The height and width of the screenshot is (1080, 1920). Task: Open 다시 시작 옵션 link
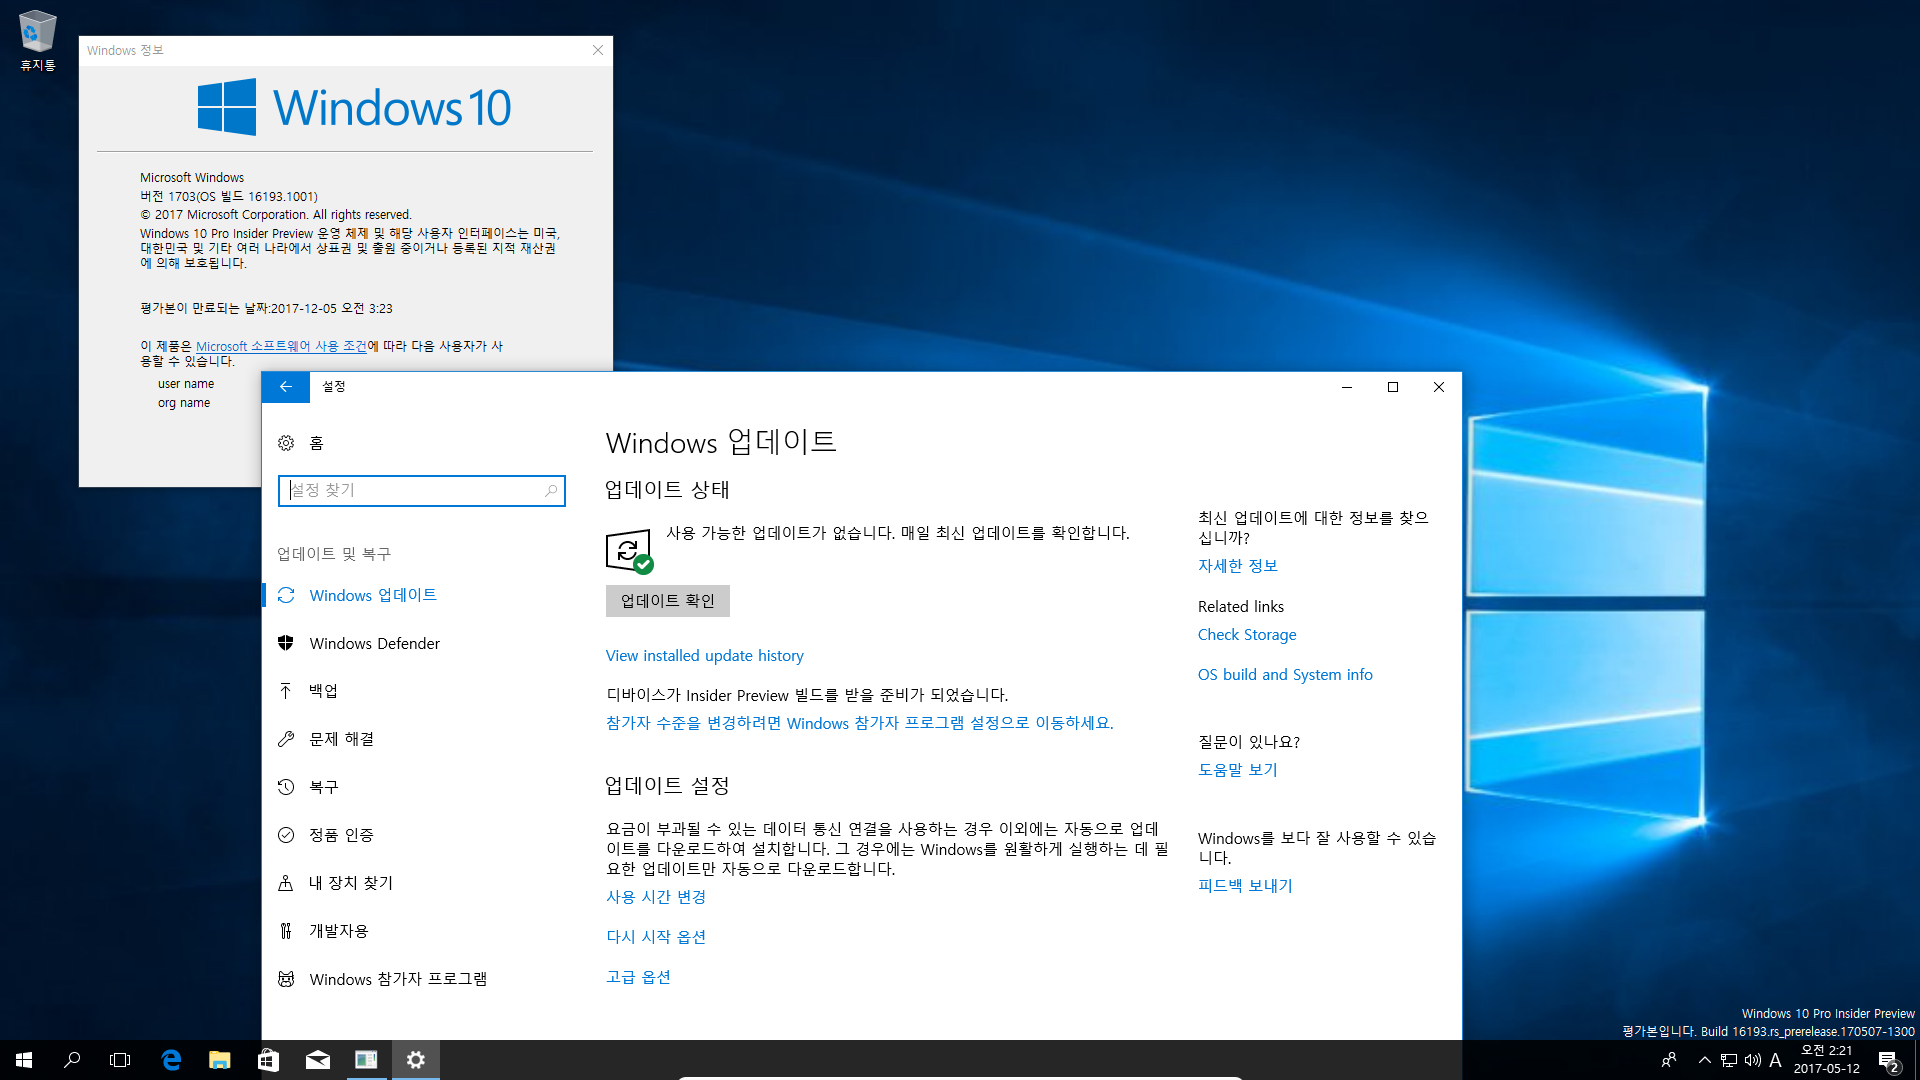[x=656, y=937]
